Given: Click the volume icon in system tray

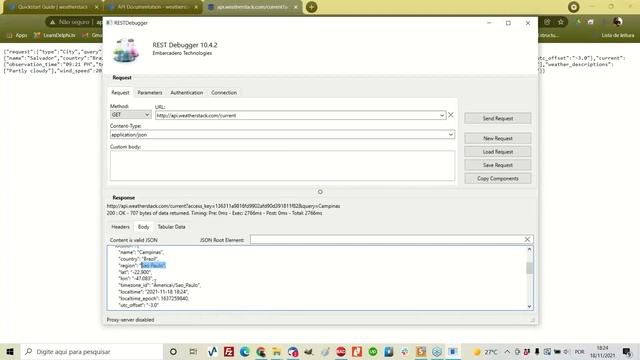Looking at the screenshot, I should click(x=566, y=351).
